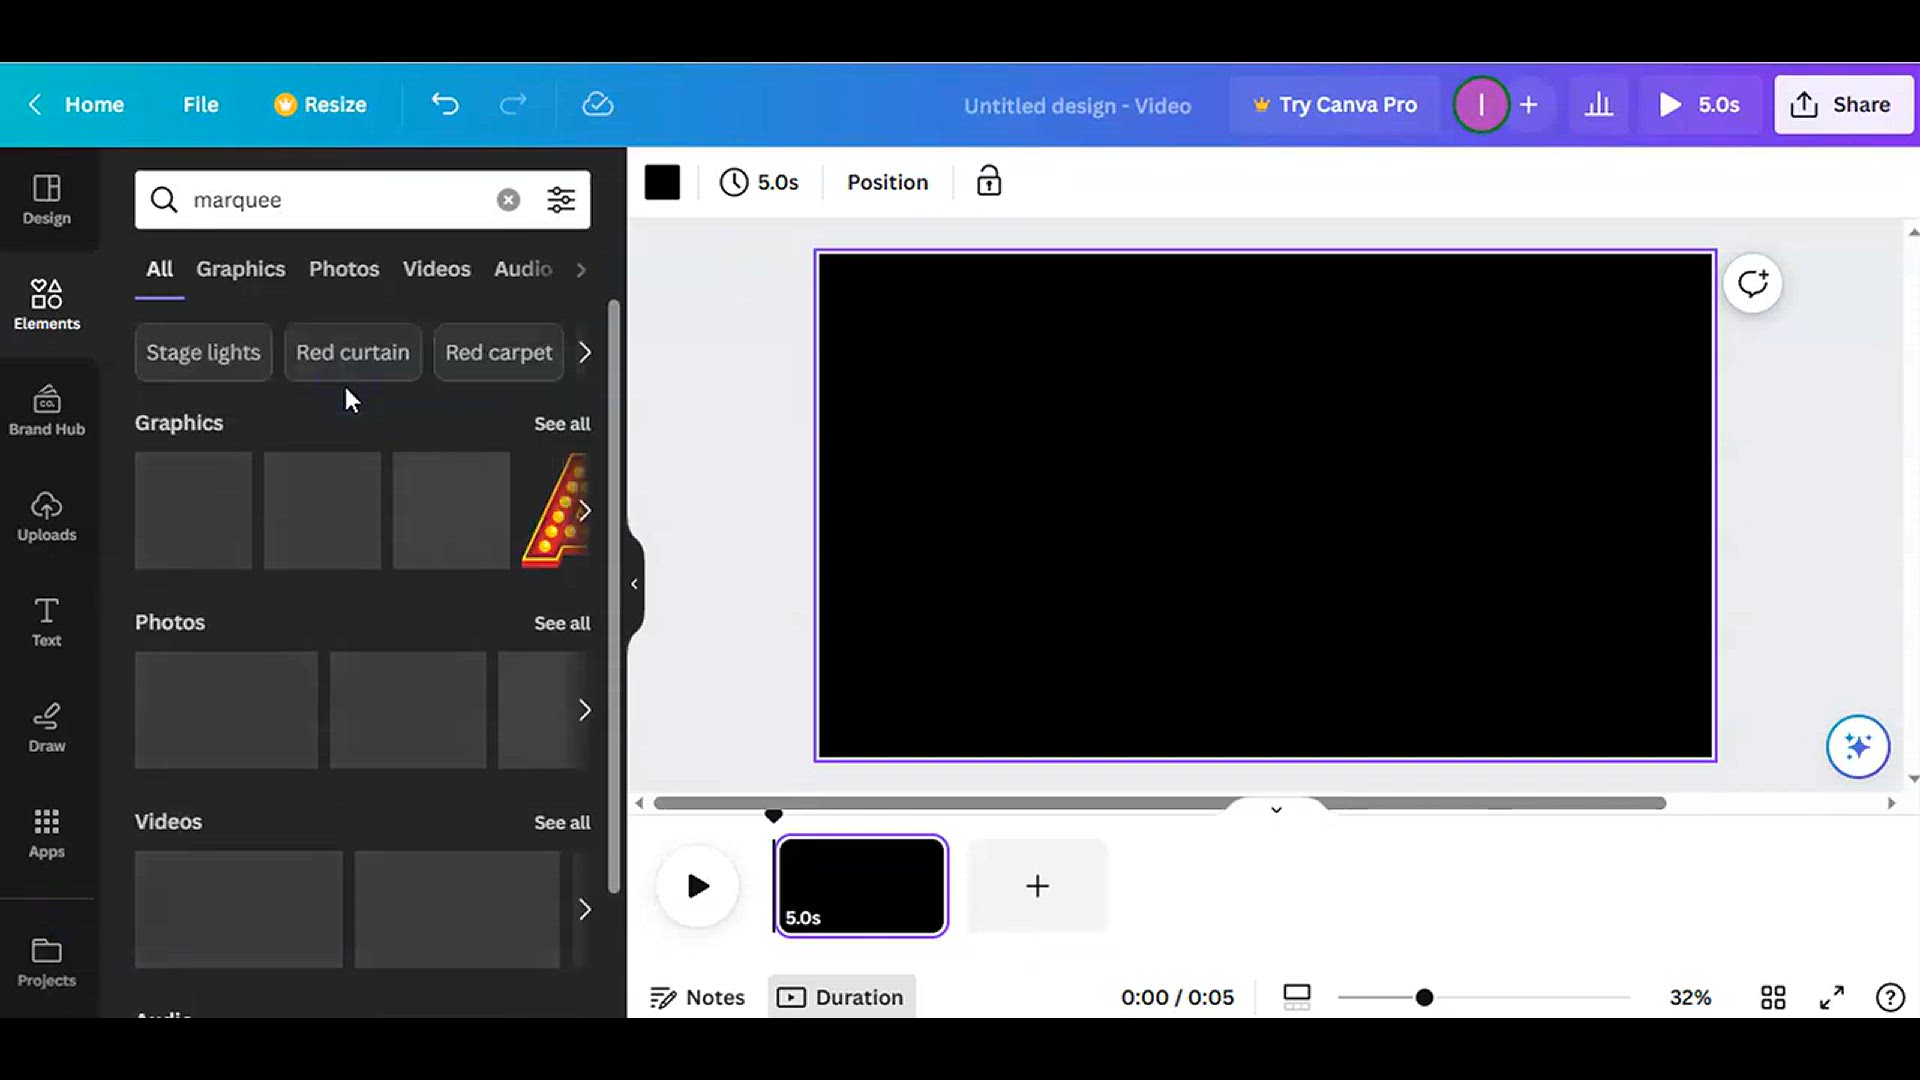Switch to the Graphics tab

241,269
